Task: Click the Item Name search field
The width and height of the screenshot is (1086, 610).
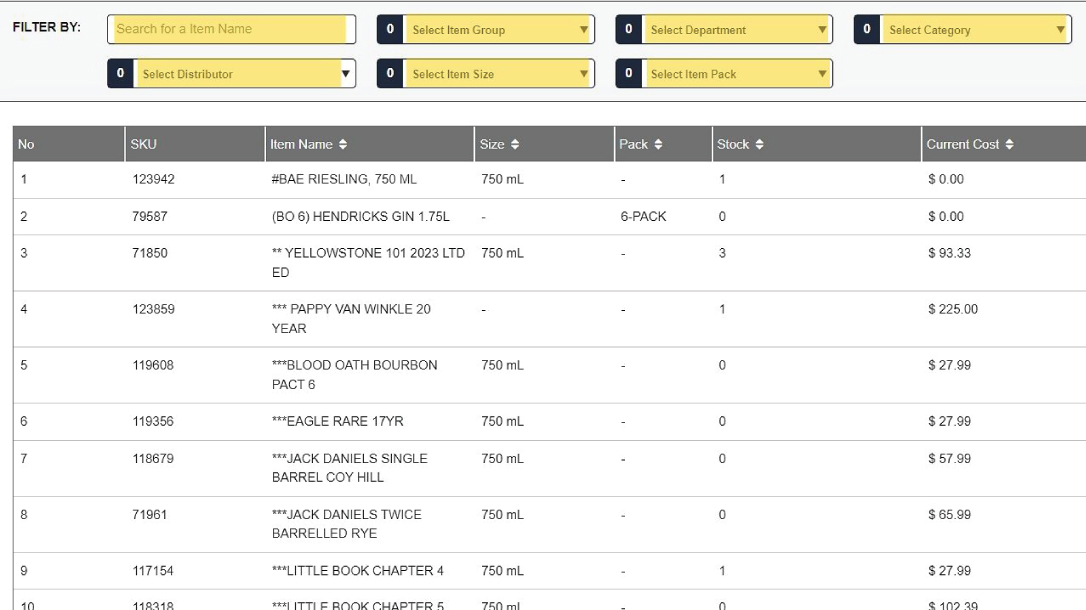Action: tap(231, 29)
